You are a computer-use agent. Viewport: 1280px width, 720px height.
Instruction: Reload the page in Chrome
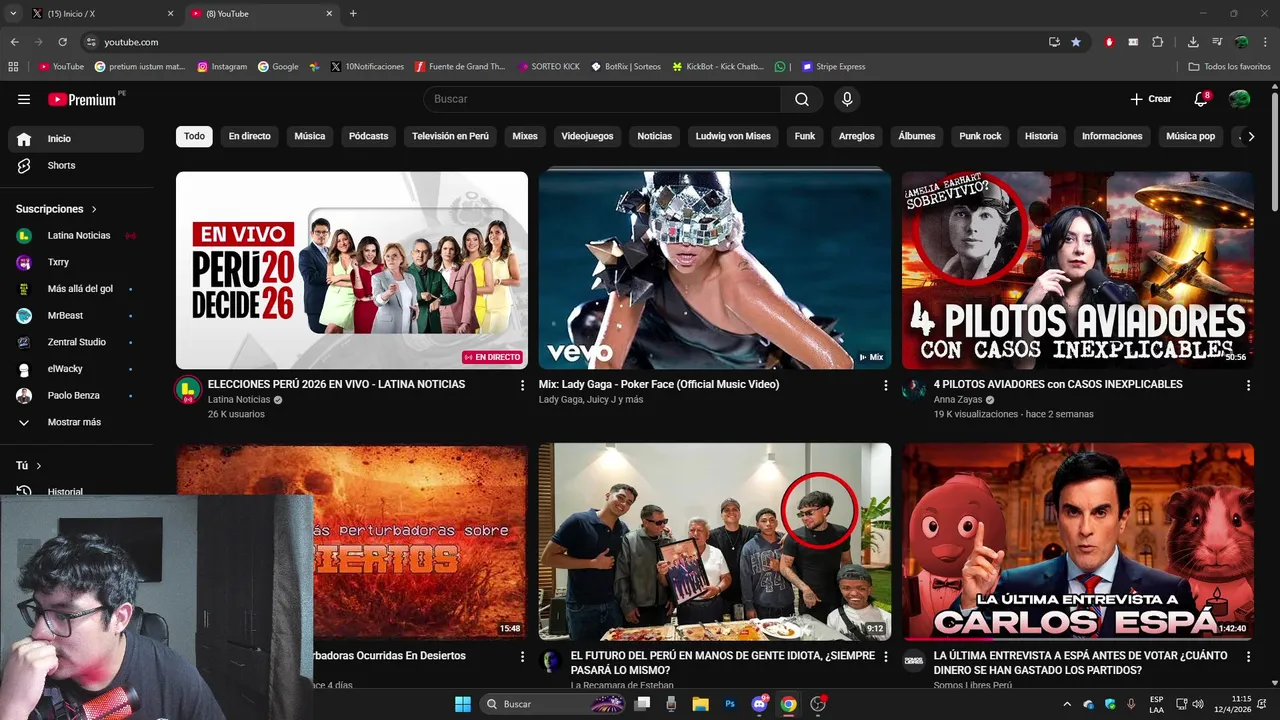[62, 42]
